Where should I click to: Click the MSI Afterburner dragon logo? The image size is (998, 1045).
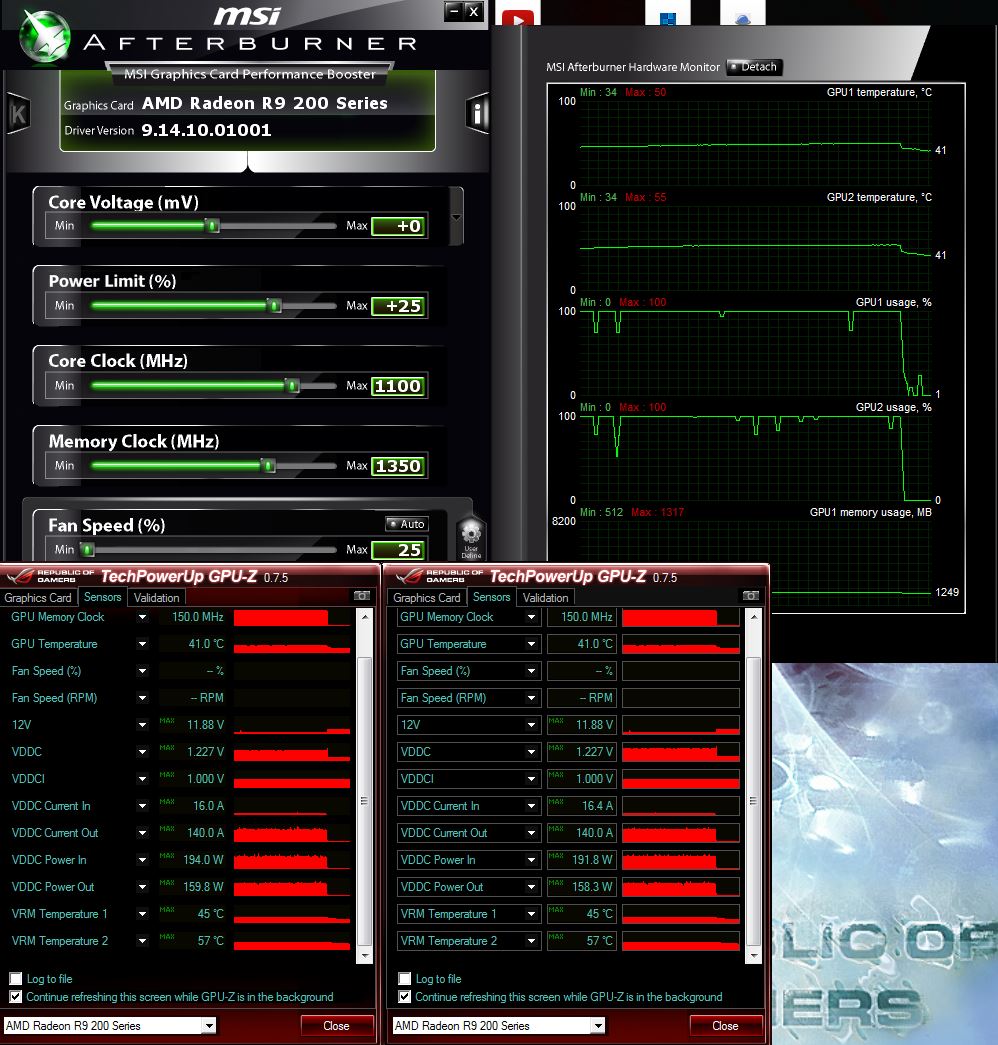point(44,37)
